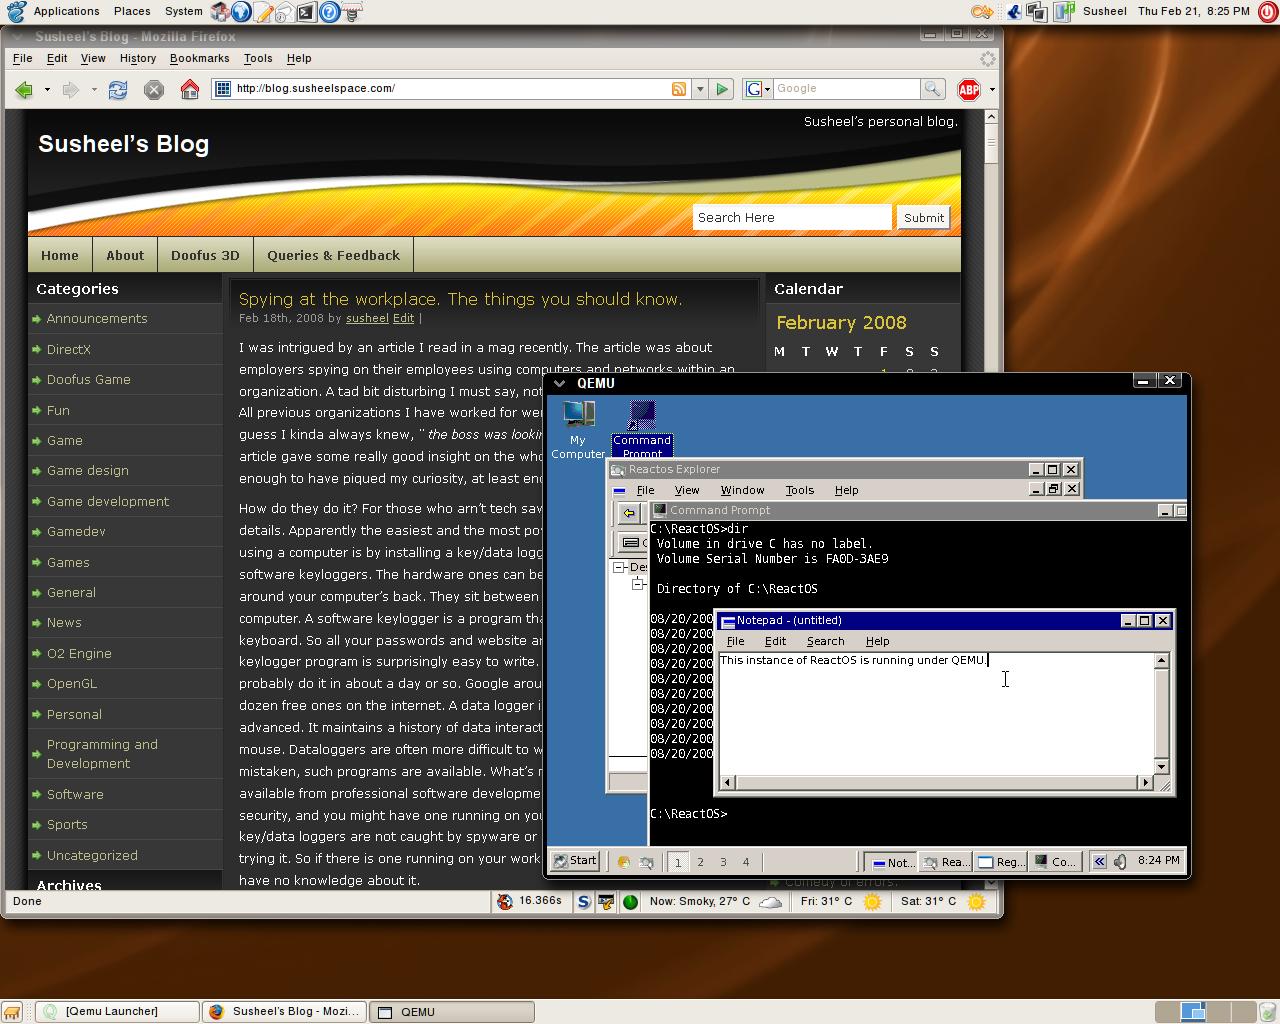Click the Google search box in Firefox
Screen dimensions: 1280x1024
(846, 89)
